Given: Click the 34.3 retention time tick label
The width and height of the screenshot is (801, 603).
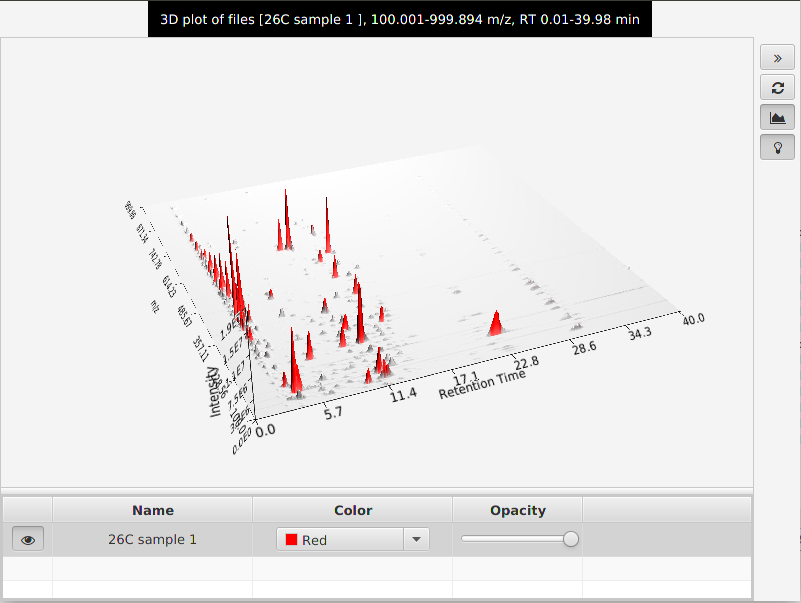Looking at the screenshot, I should click(640, 333).
